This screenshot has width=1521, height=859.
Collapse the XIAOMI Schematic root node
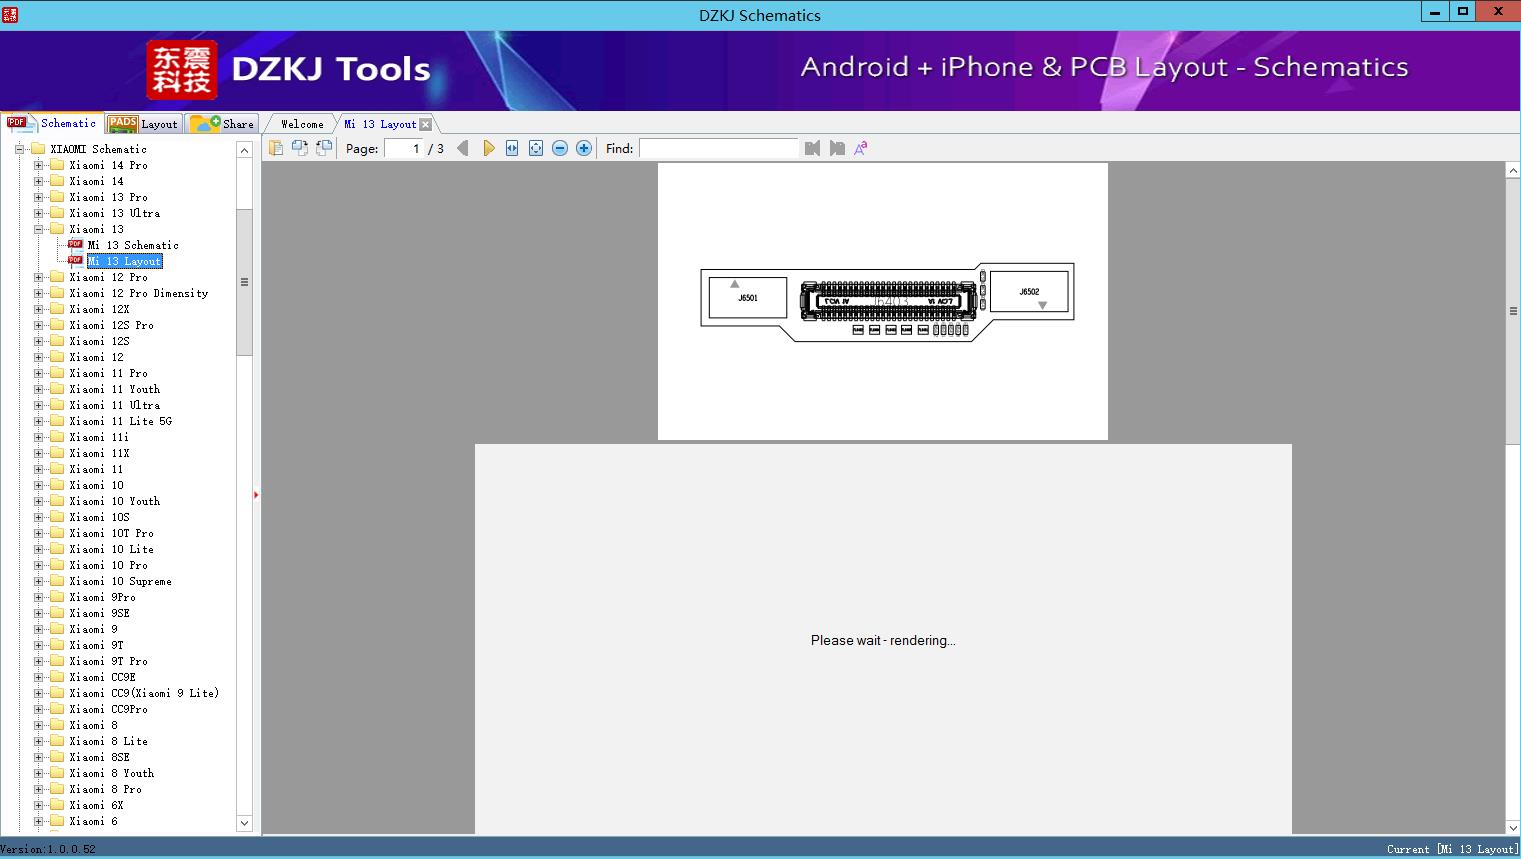[x=19, y=149]
